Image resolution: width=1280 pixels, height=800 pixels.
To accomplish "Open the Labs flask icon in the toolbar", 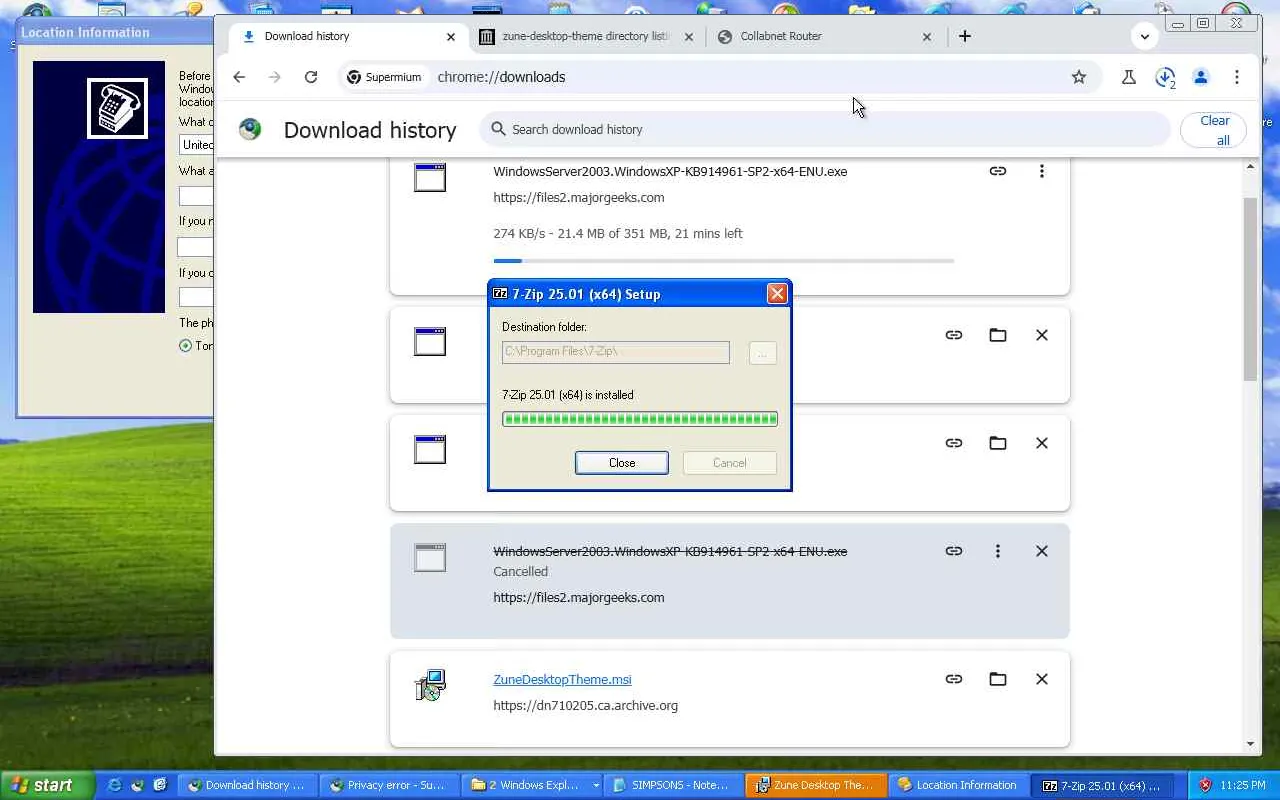I will click(1129, 77).
